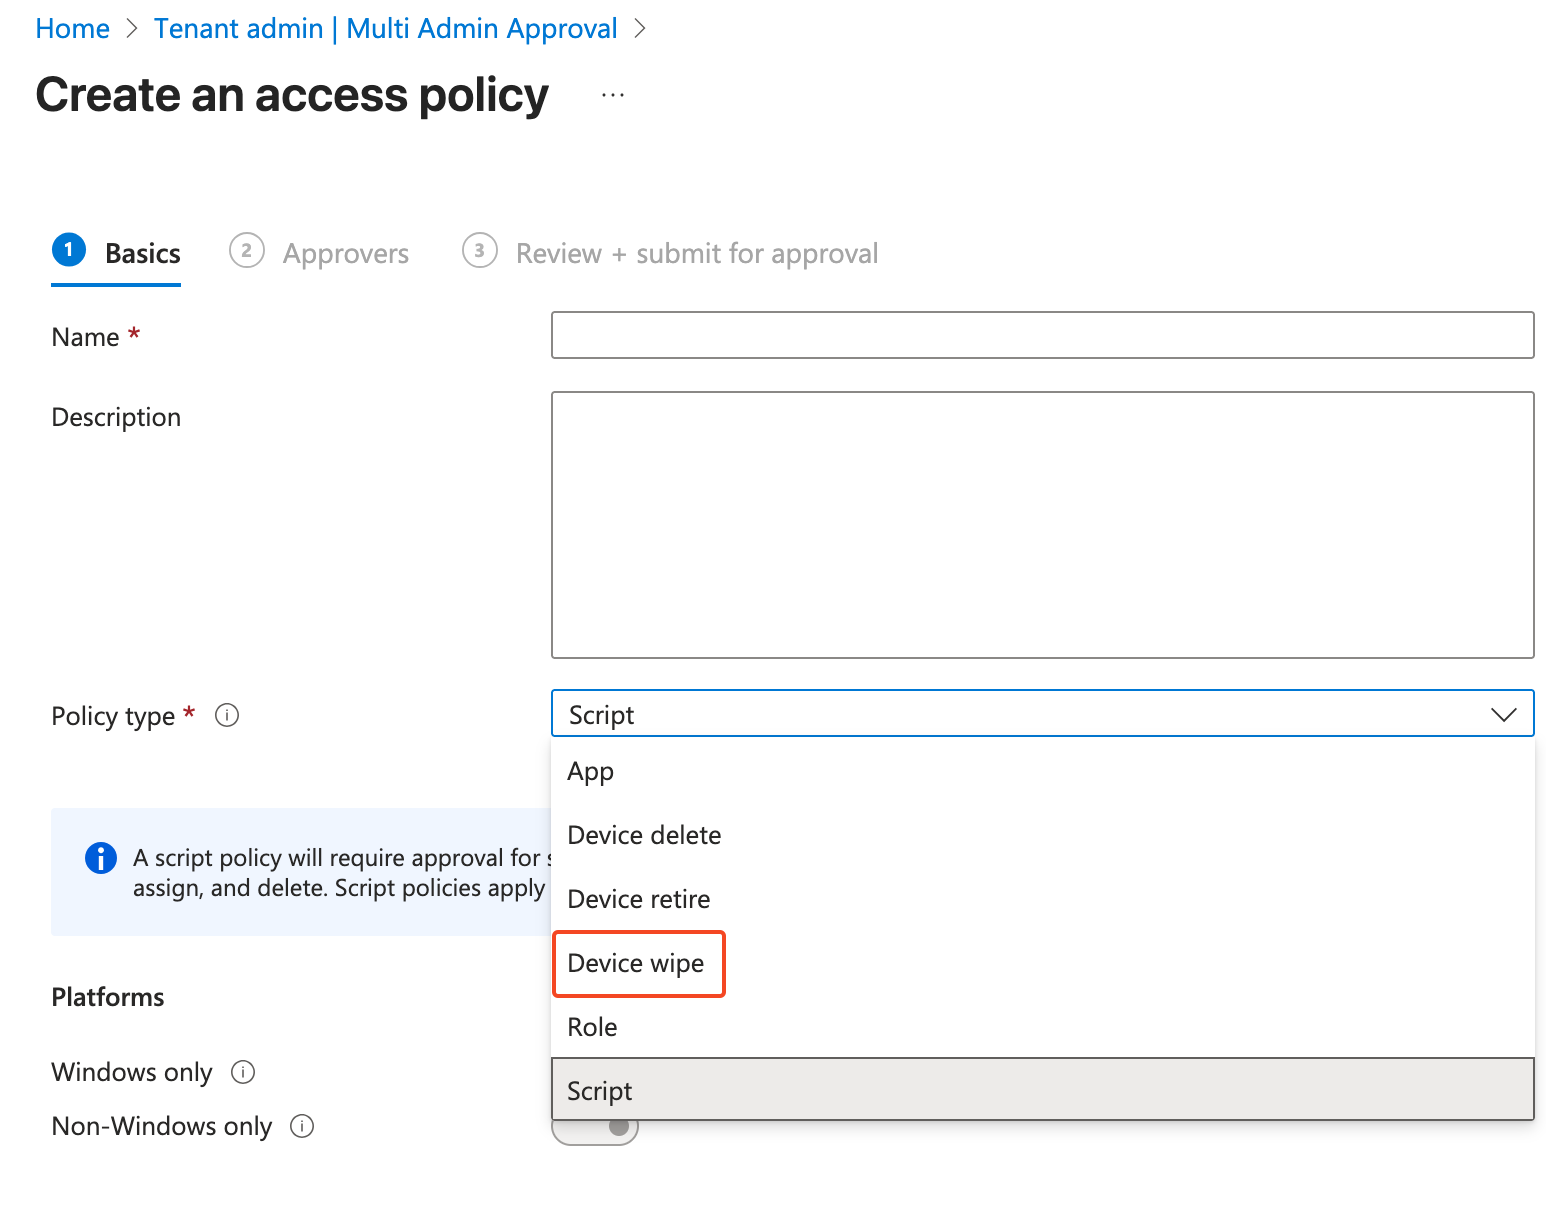Image resolution: width=1546 pixels, height=1214 pixels.
Task: Click the step 1 Basics circle icon
Action: [x=69, y=250]
